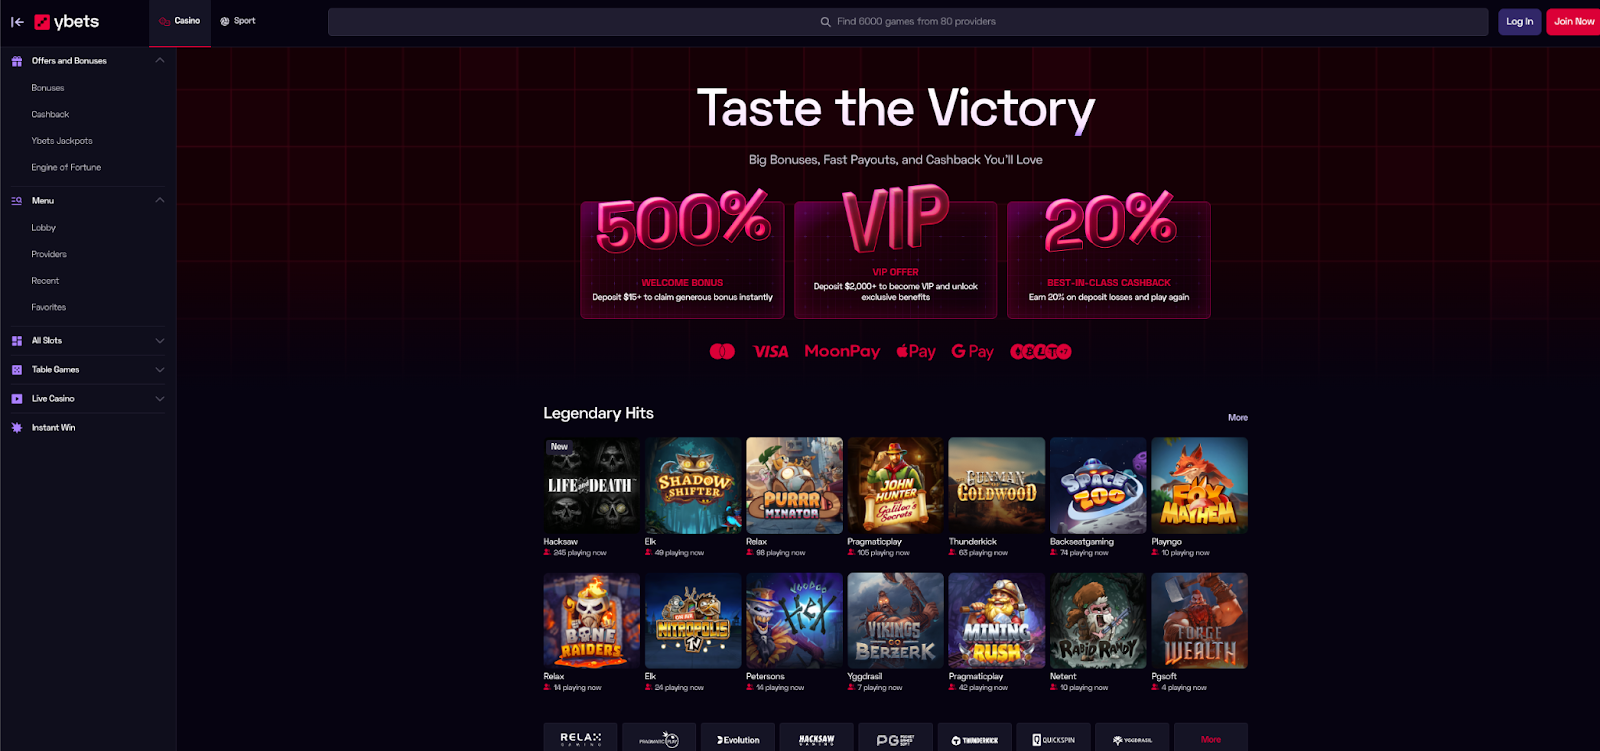This screenshot has width=1600, height=751.
Task: Open the Cashback link in sidebar
Action: 50,115
